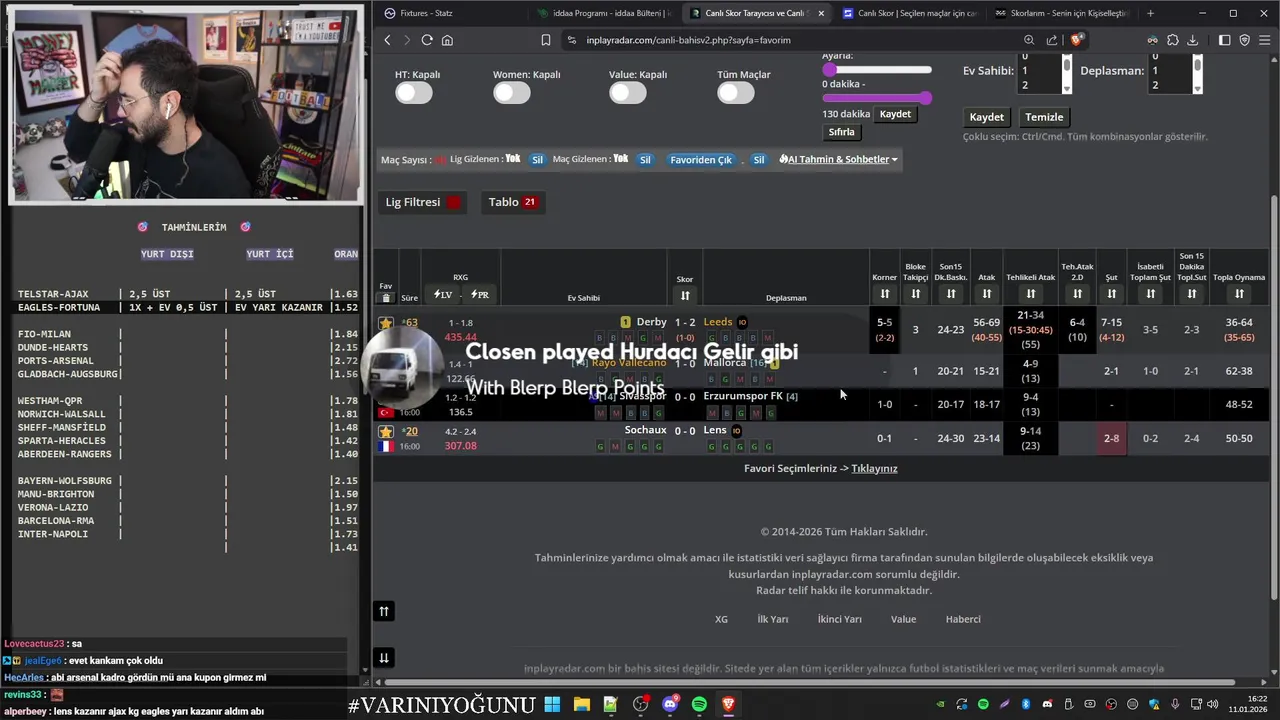Open Brave Shields lion icon
This screenshot has height=720, width=1280.
click(x=1076, y=40)
